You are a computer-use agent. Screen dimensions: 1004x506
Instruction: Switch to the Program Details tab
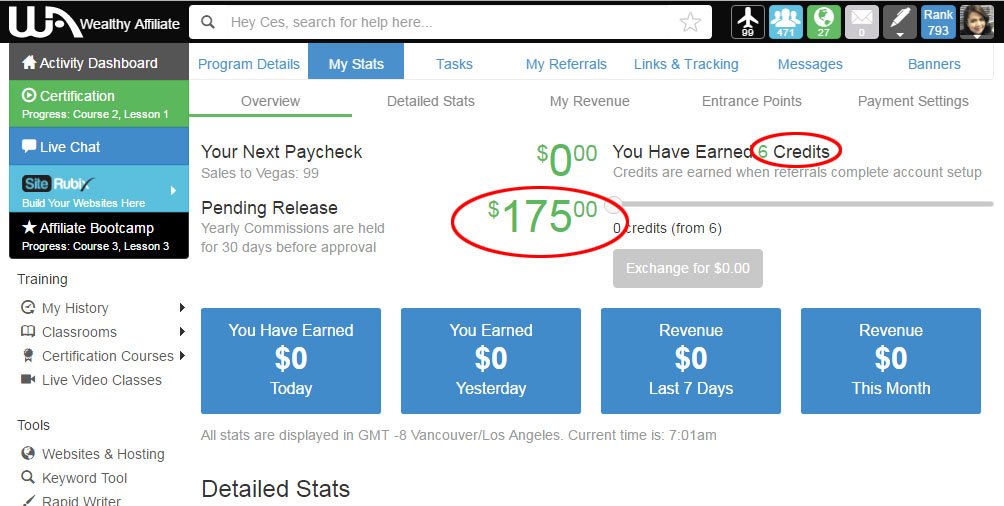(x=248, y=64)
